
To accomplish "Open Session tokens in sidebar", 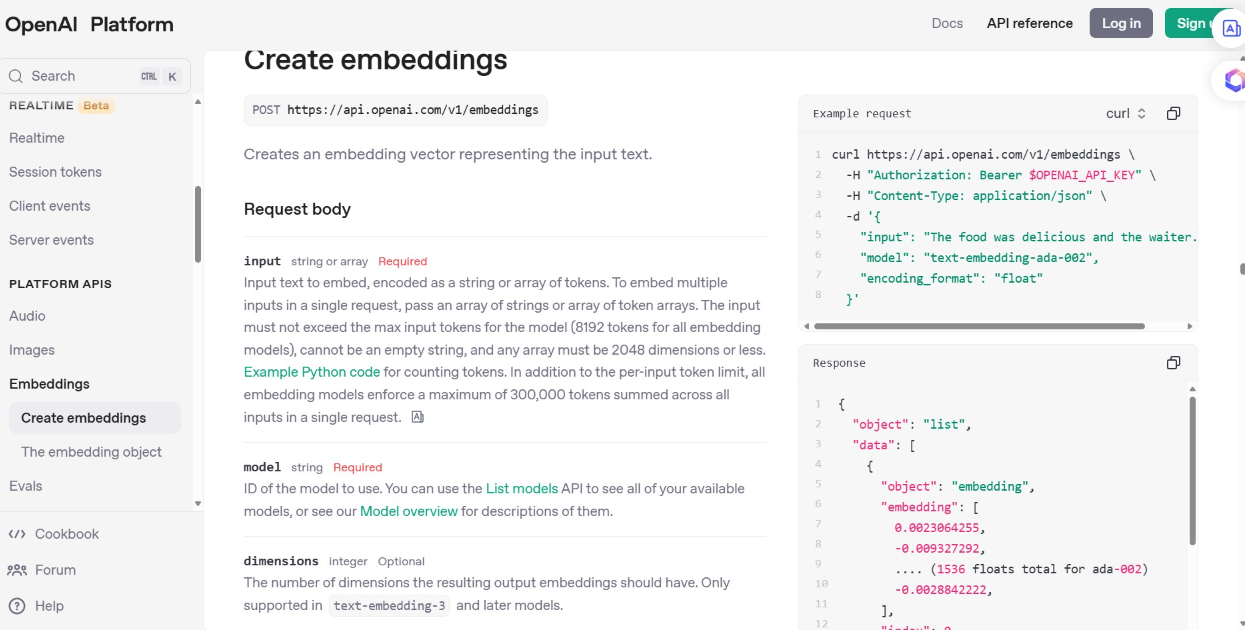I will 55,172.
